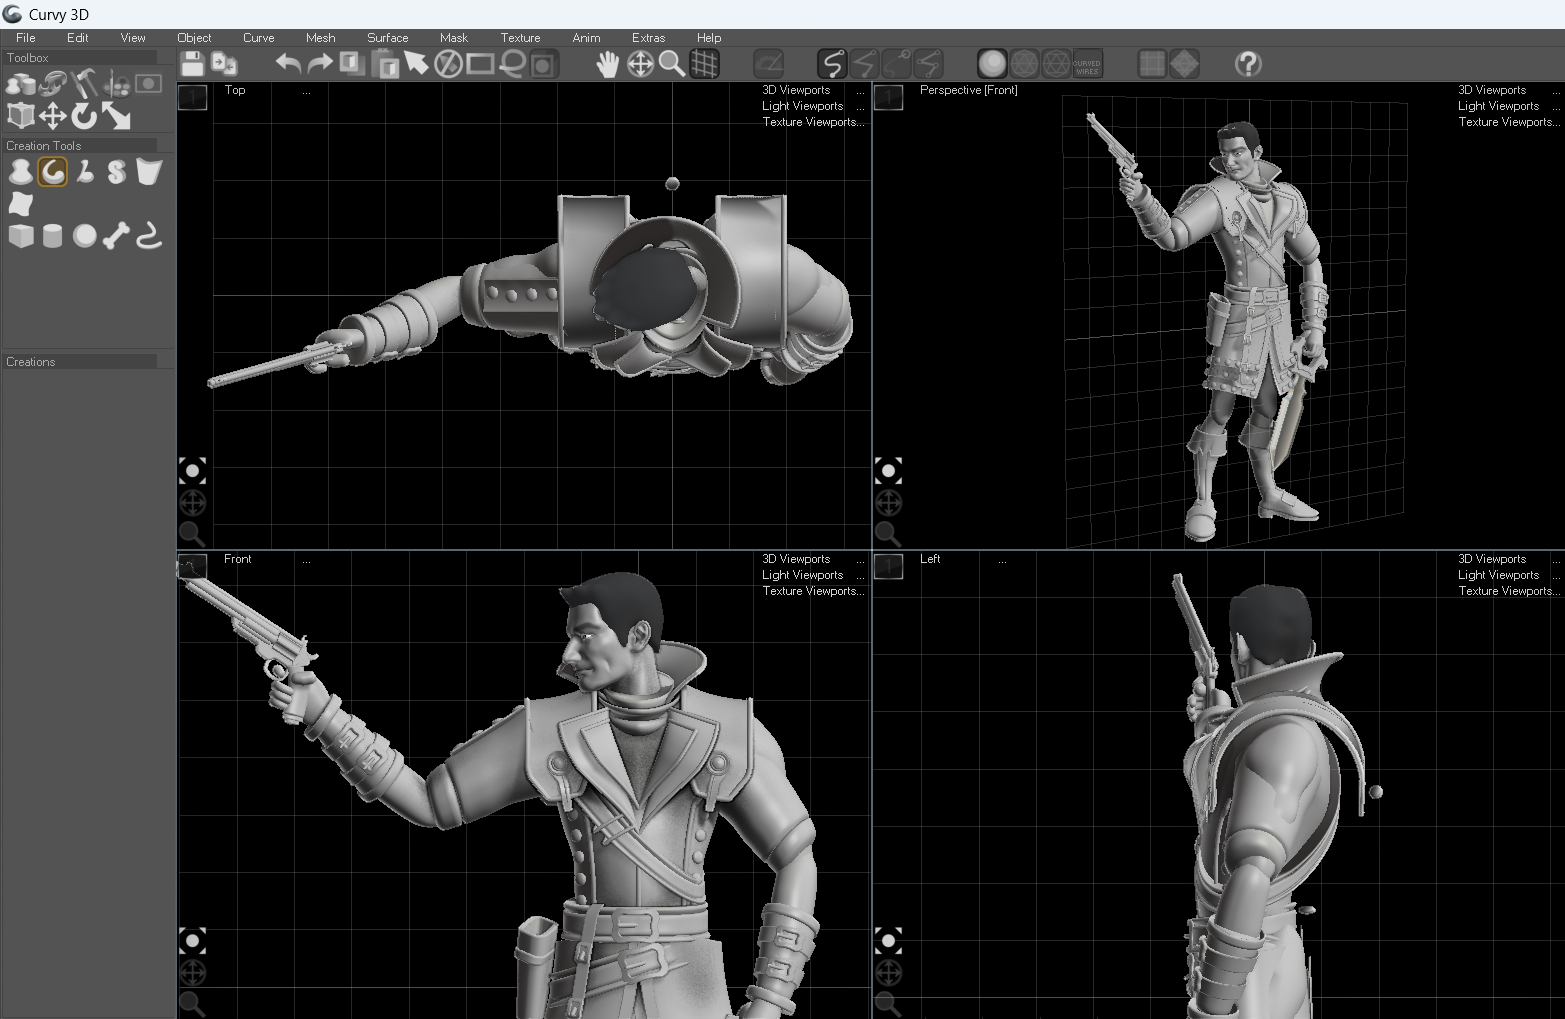The height and width of the screenshot is (1019, 1565).
Task: Choose the S-shaped creation tool
Action: click(116, 172)
